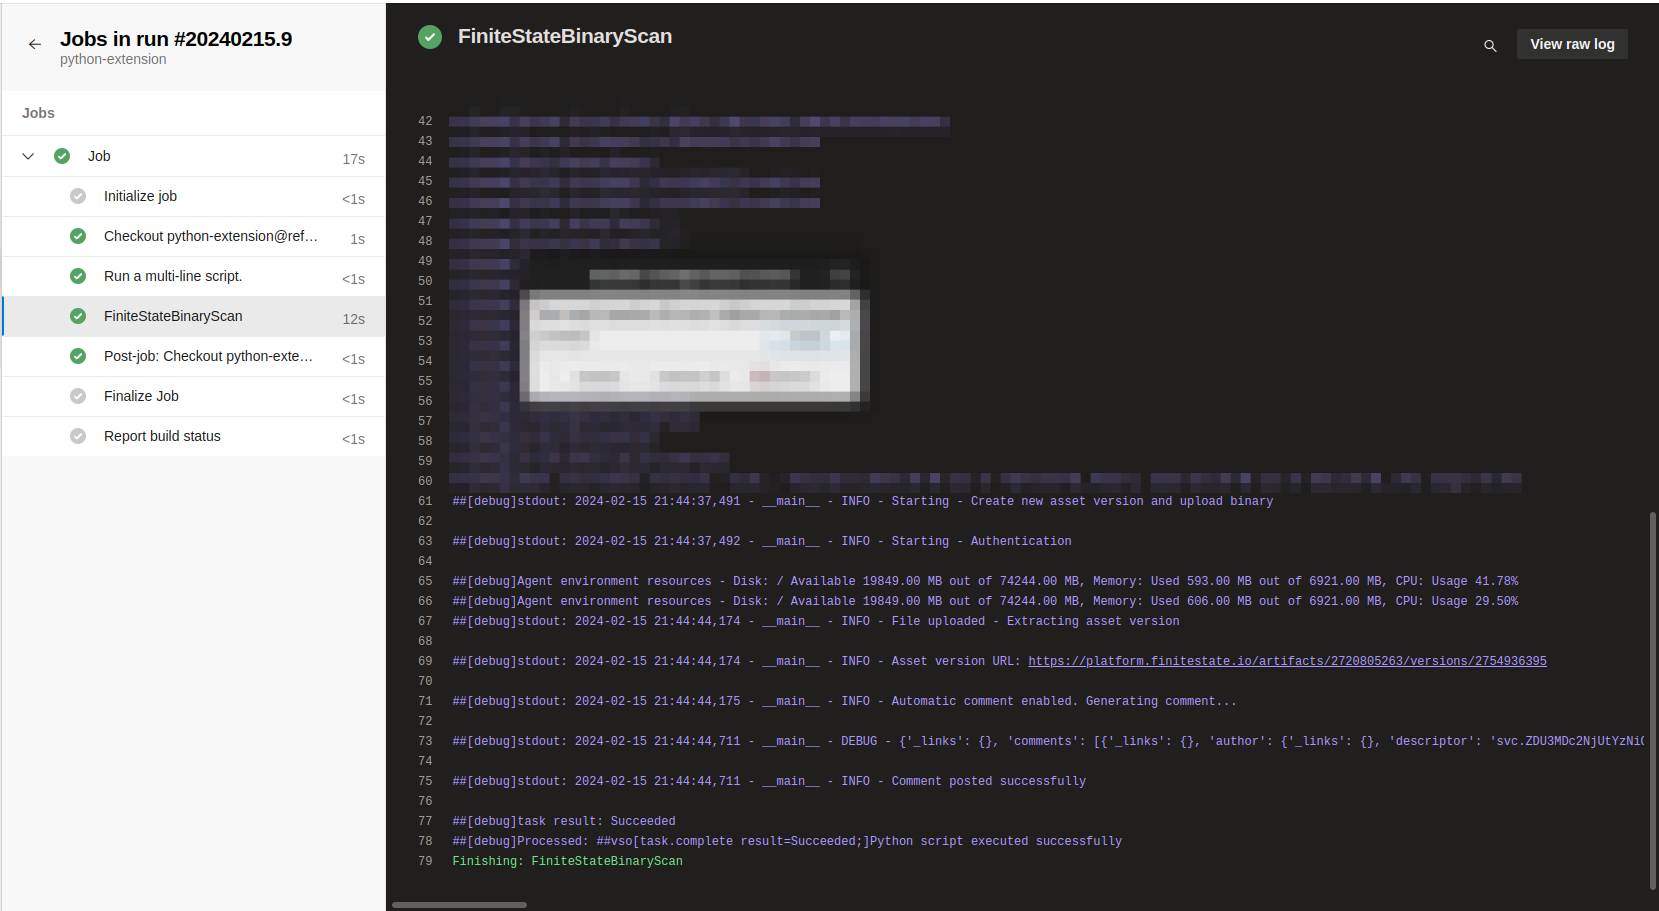This screenshot has height=911, width=1659.
Task: Open the log search tool
Action: pos(1490,46)
